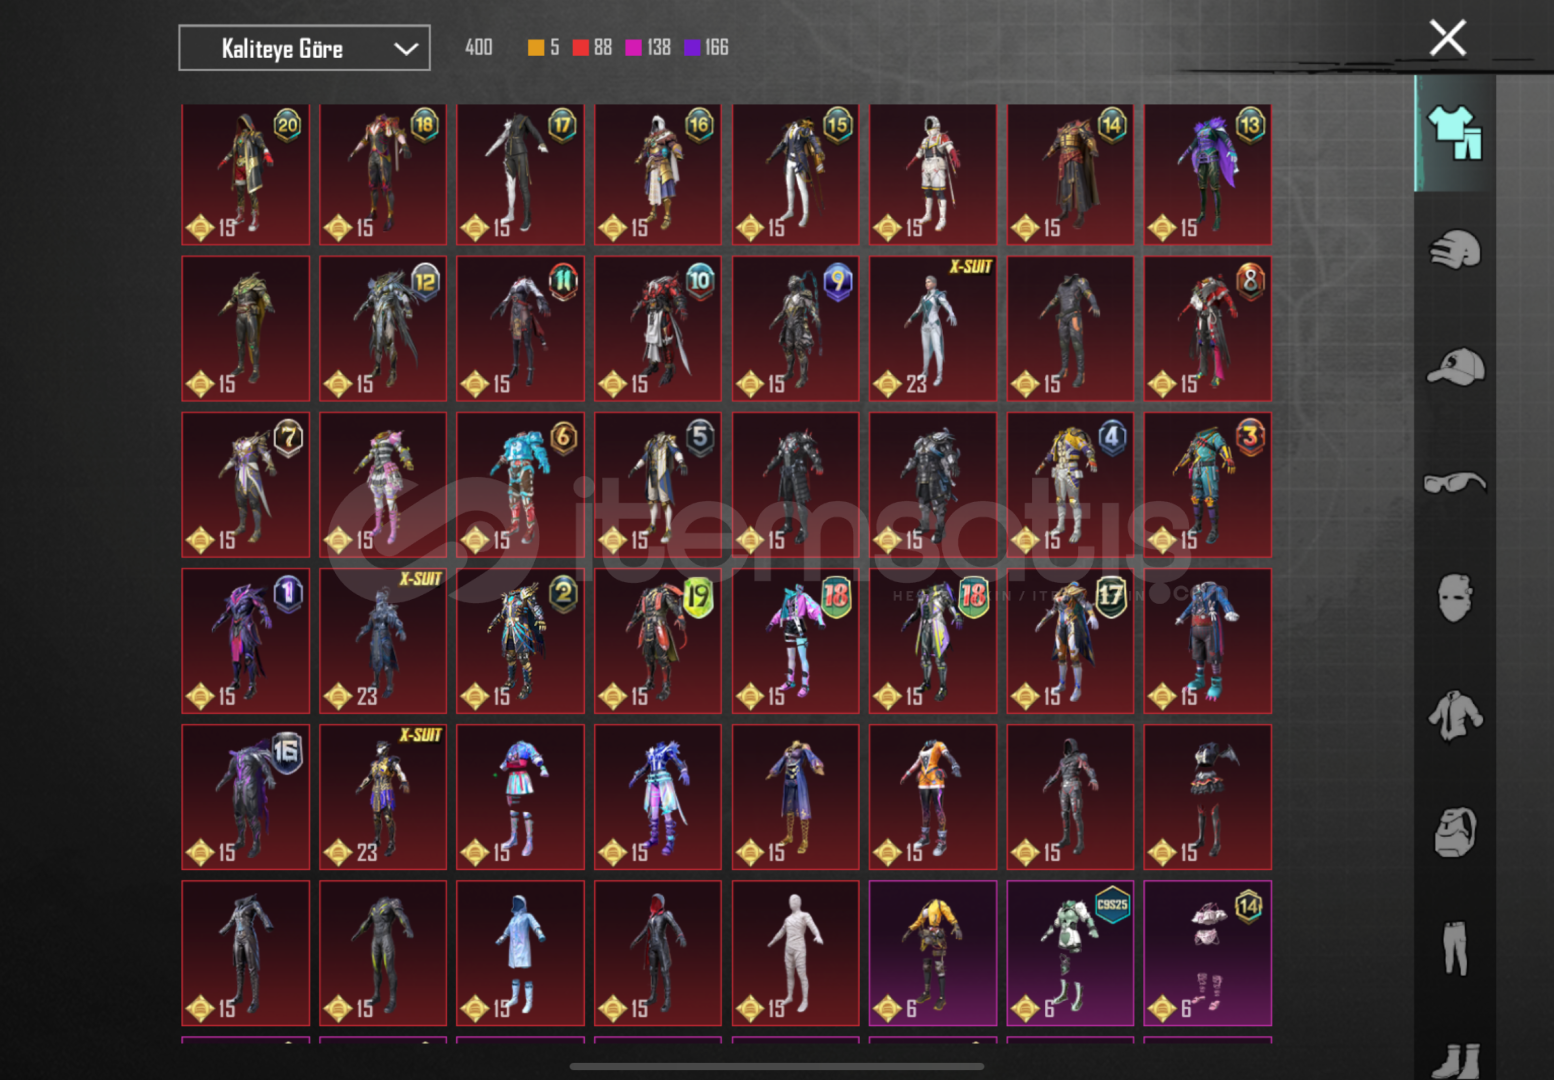
Task: Select the outfit with badge 7
Action: point(245,485)
